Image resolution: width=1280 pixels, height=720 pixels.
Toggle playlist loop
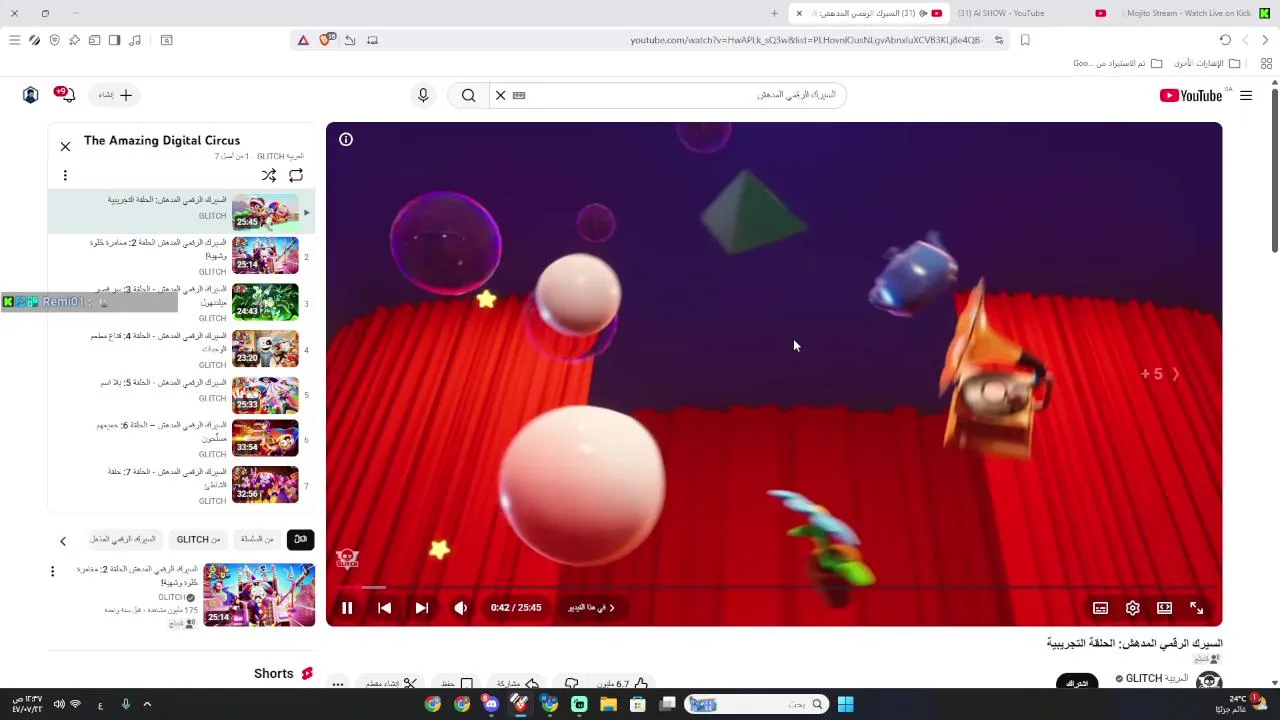coord(296,176)
